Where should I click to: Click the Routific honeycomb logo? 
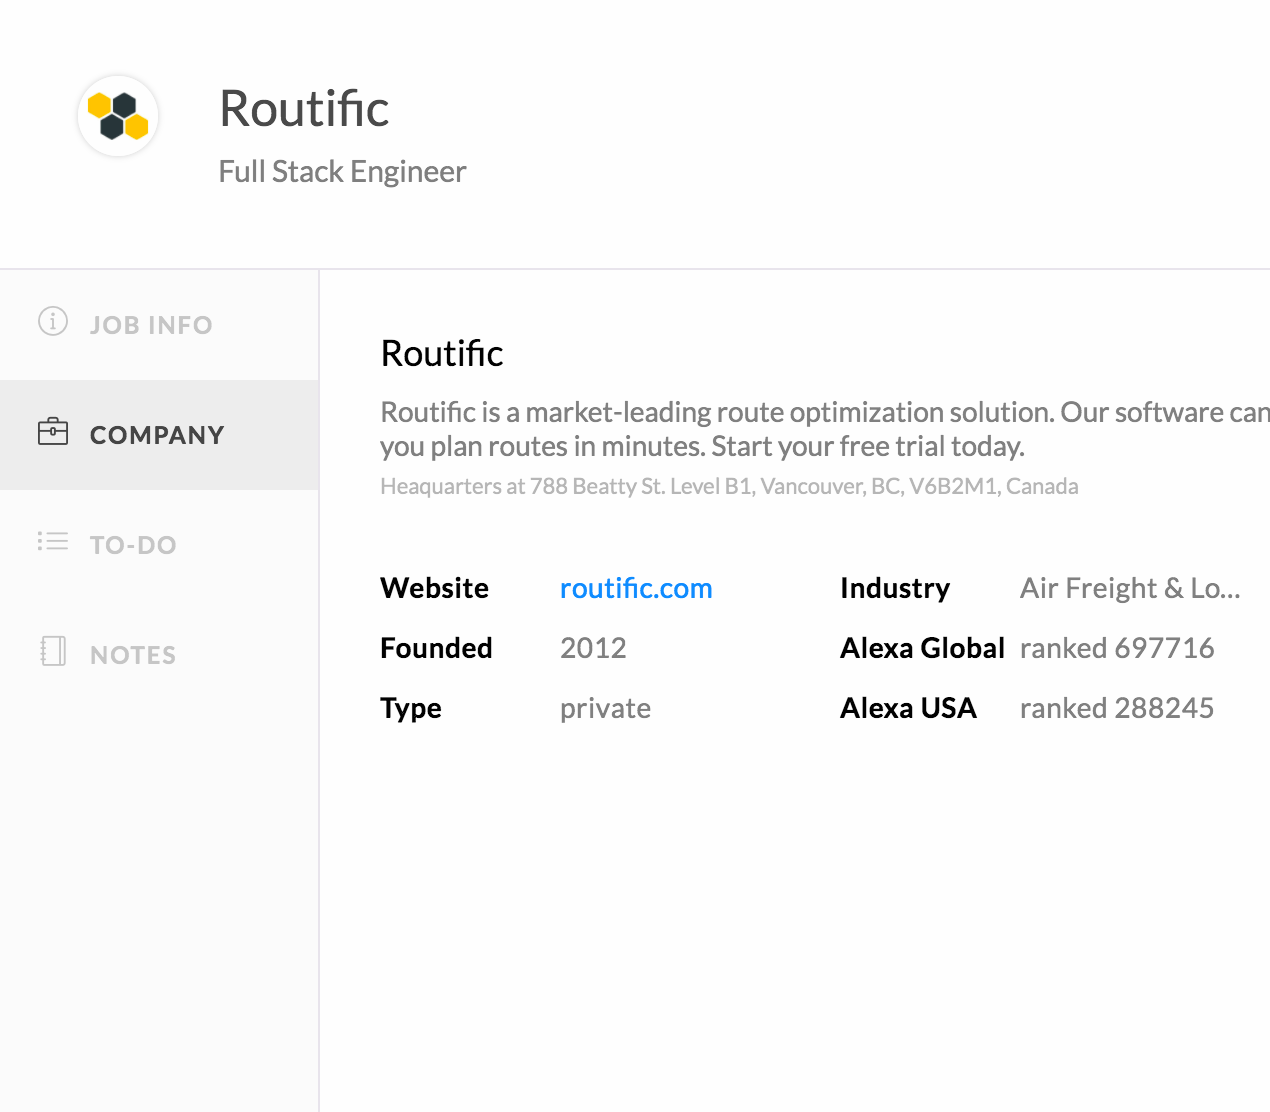(x=118, y=116)
